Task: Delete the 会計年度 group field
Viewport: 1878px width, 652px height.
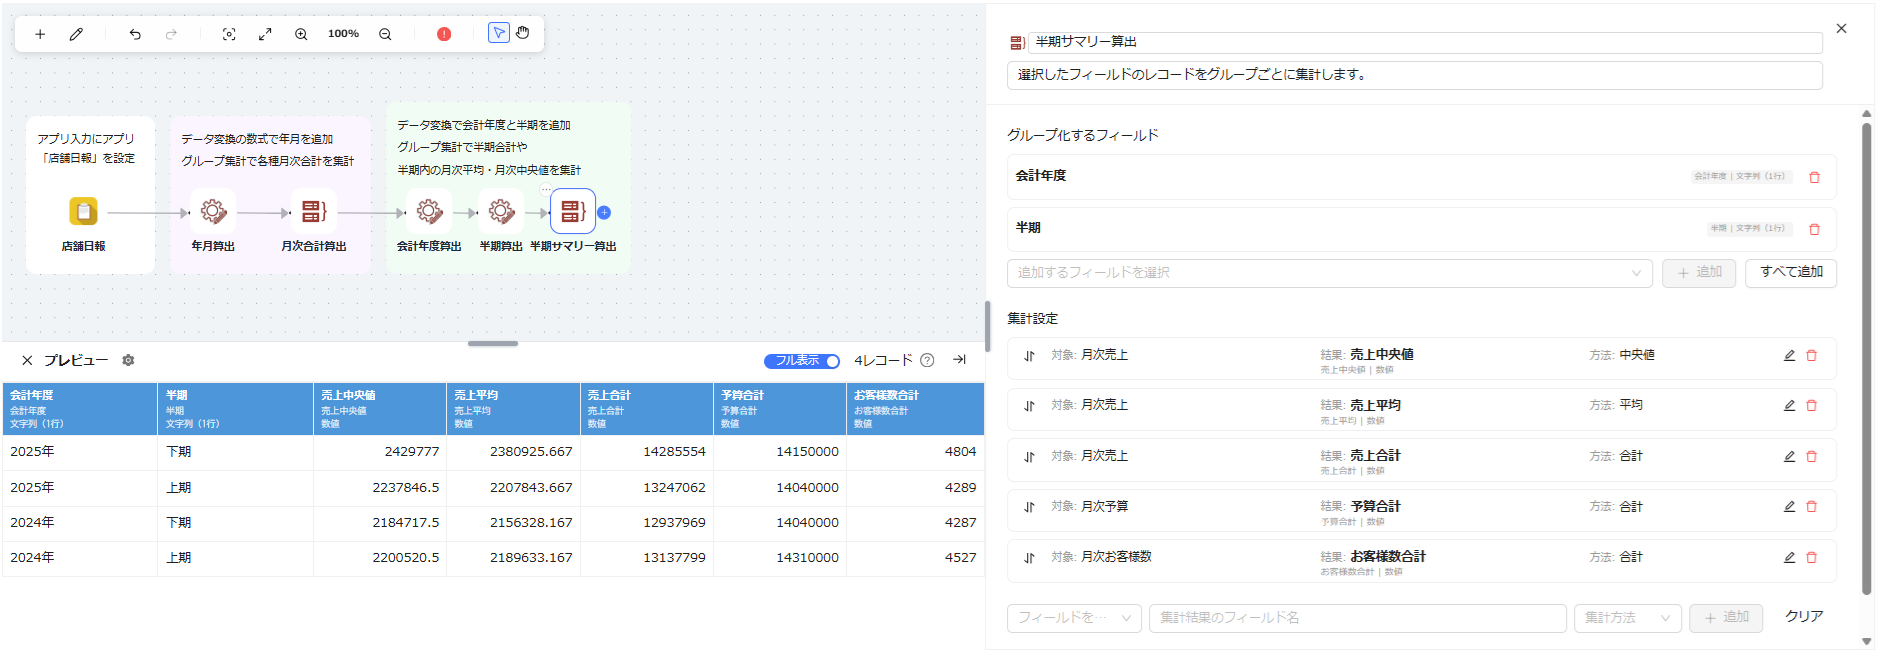Action: pyautogui.click(x=1814, y=177)
